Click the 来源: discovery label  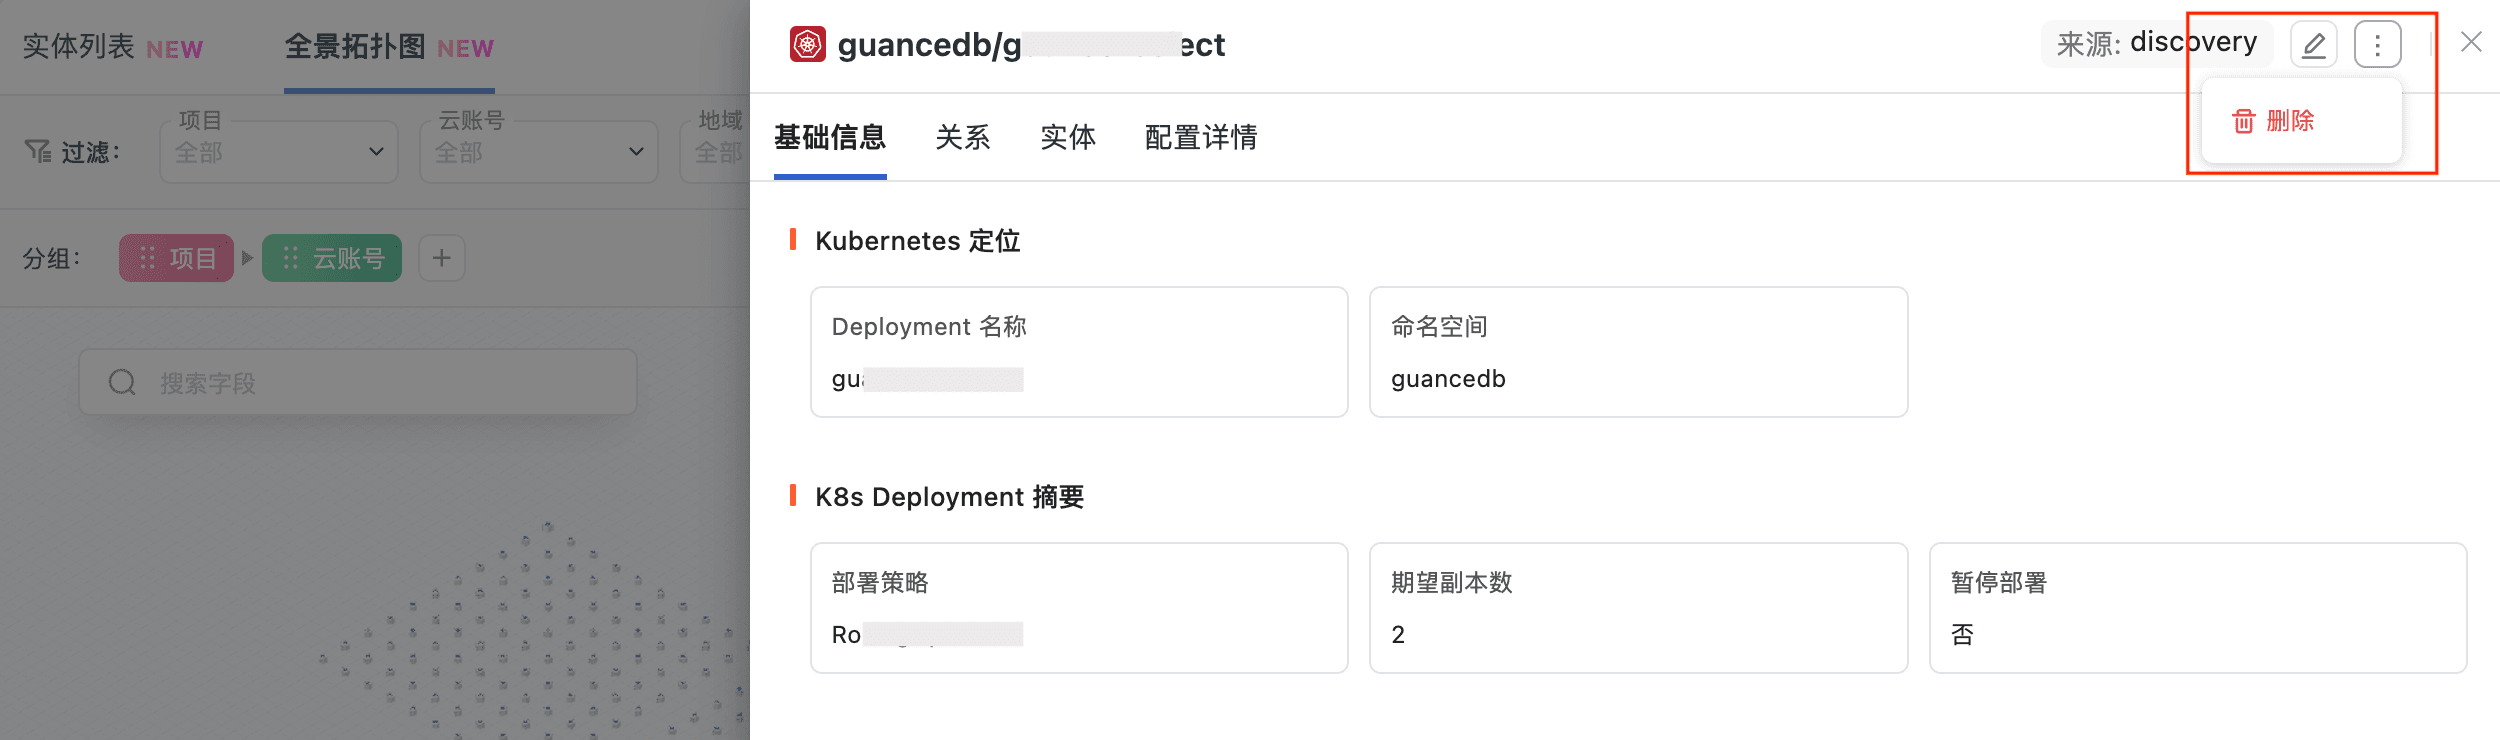click(x=2157, y=43)
